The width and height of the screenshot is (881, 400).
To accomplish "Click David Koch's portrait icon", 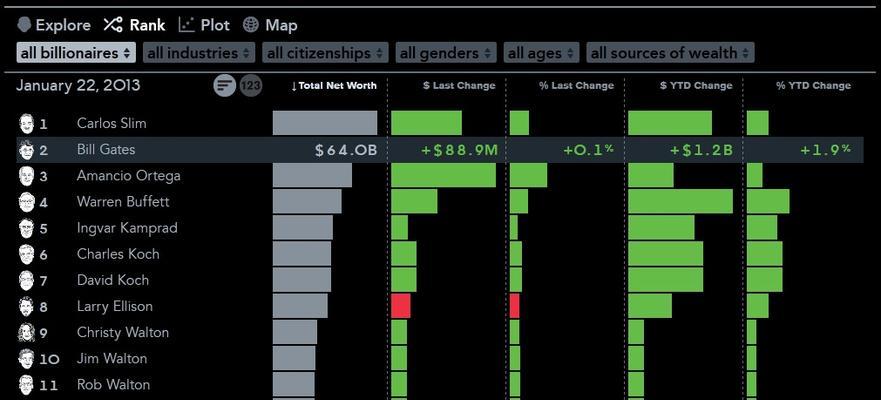I will 26,280.
